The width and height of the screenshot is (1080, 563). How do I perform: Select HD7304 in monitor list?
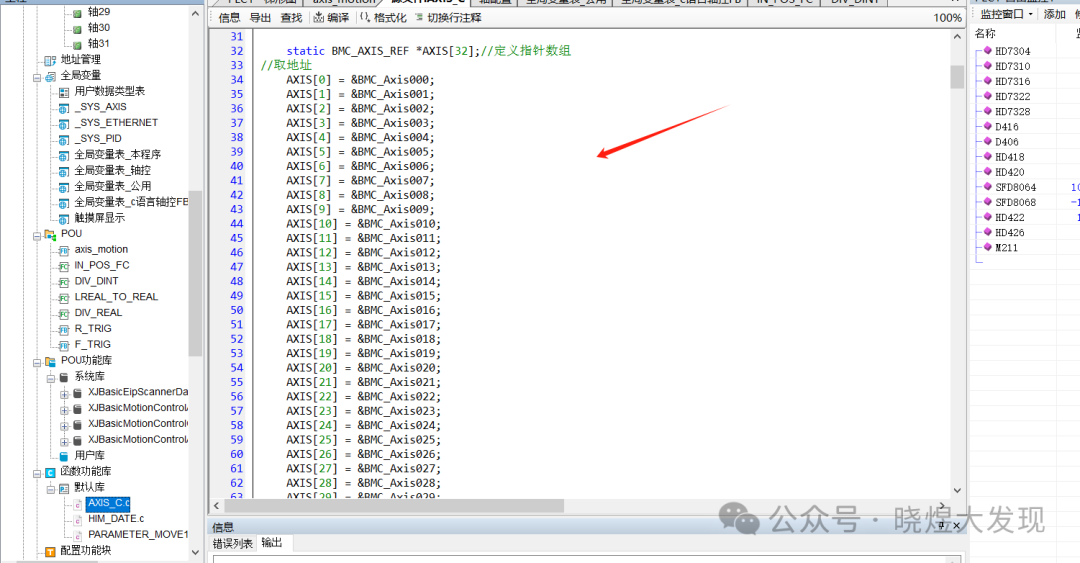(x=1012, y=51)
